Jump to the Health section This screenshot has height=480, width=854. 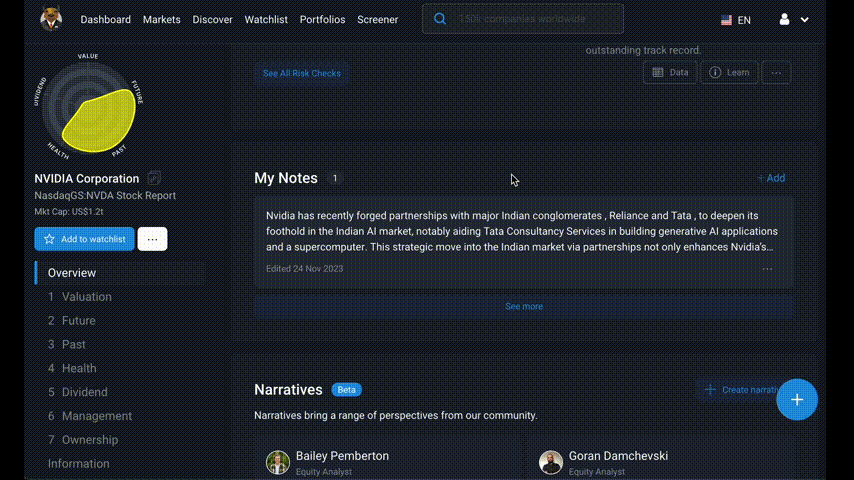coord(79,368)
